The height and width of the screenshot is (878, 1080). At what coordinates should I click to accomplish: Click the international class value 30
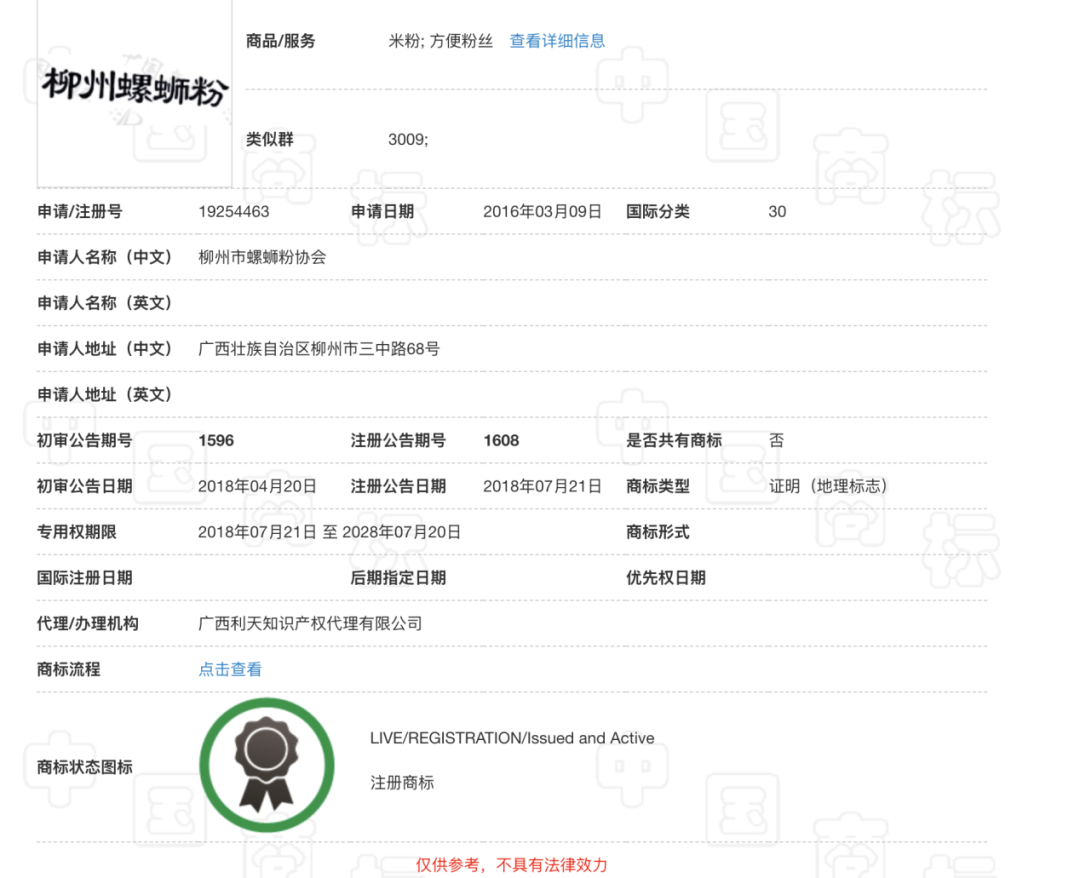777,212
